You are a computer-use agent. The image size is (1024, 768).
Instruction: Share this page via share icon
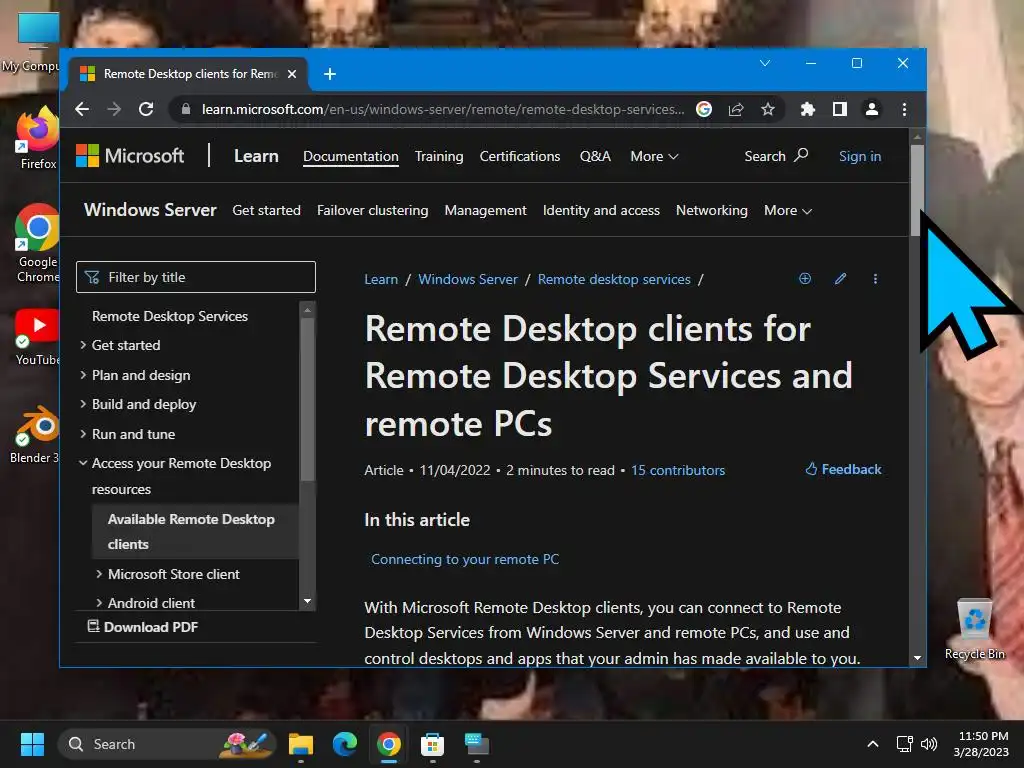[736, 109]
